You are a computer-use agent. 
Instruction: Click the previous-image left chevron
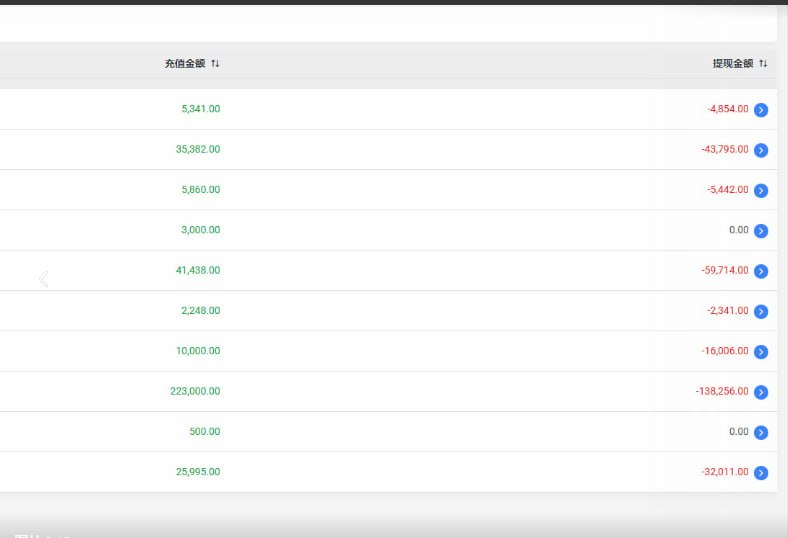click(44, 279)
